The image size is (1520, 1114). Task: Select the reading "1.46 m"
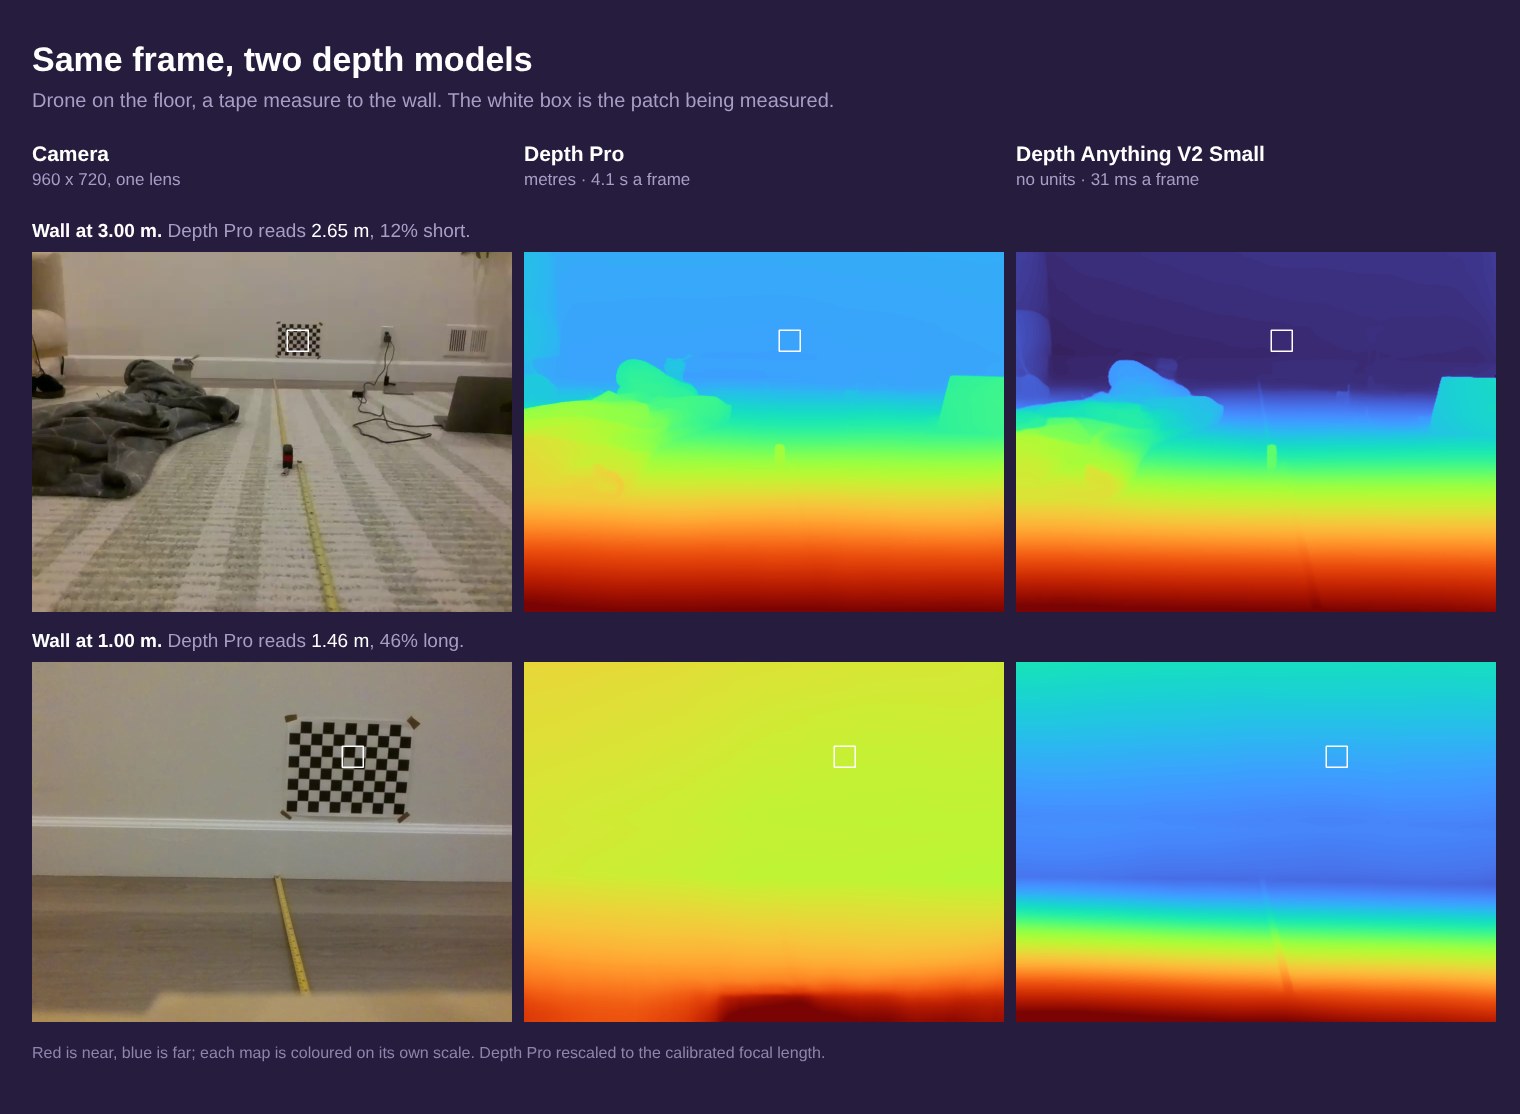tap(340, 641)
